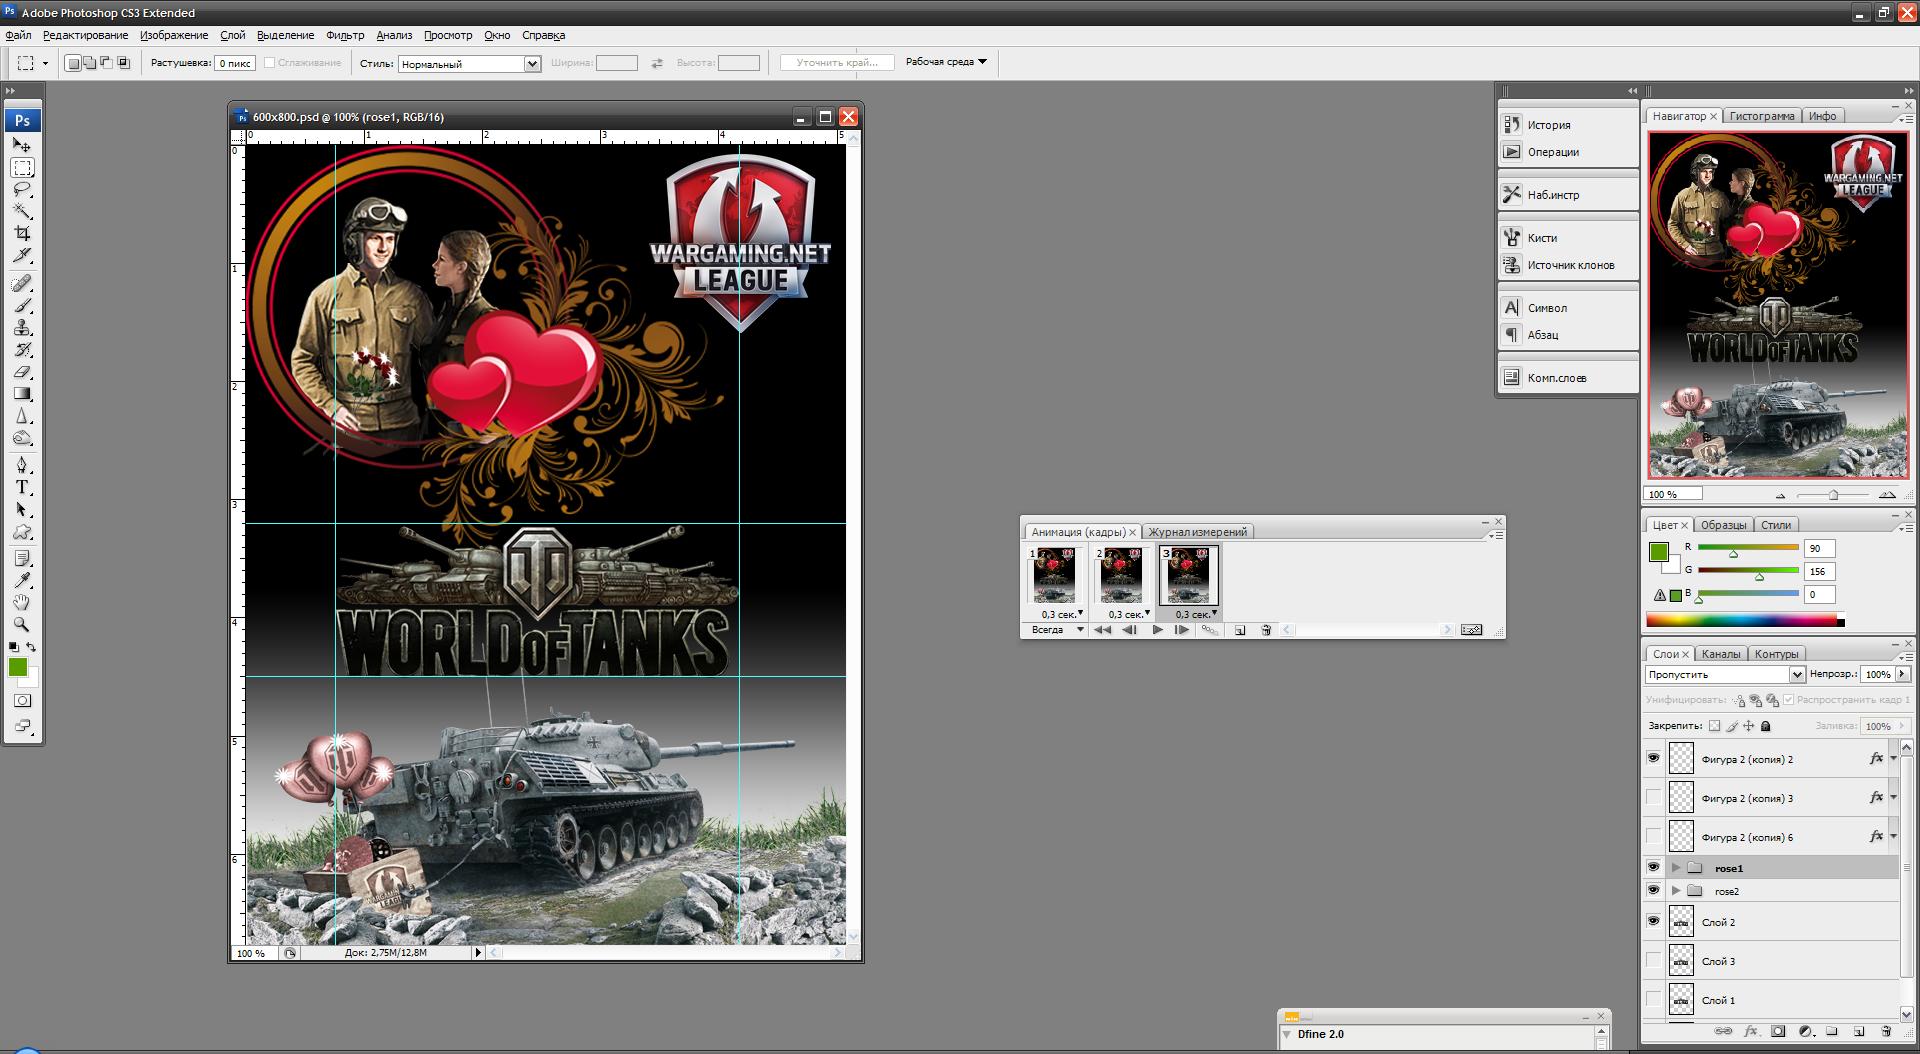Open the layer opacity slider arrow
The image size is (1920, 1054).
(1902, 674)
